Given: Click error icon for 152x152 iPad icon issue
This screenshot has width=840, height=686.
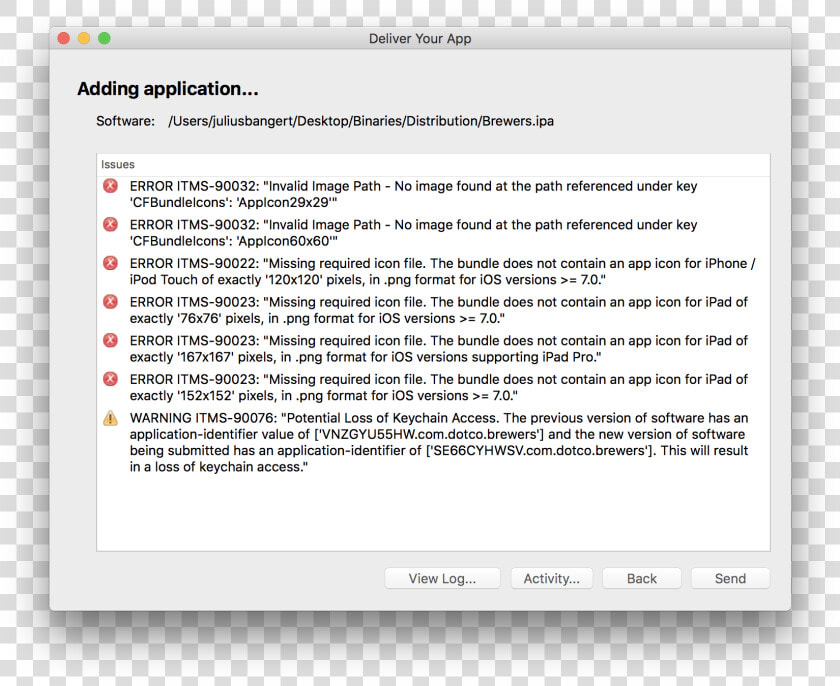Looking at the screenshot, I should pyautogui.click(x=110, y=379).
